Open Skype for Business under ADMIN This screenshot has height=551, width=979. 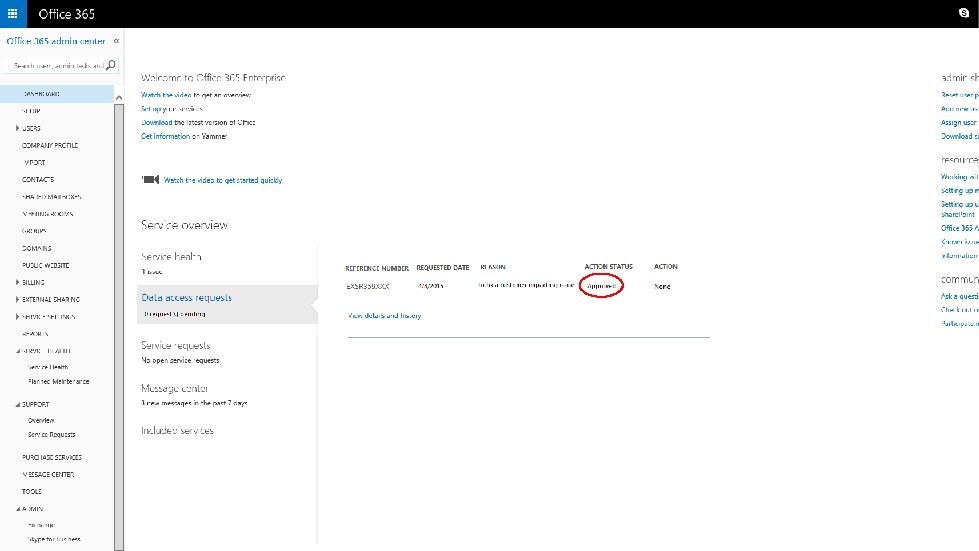54,539
